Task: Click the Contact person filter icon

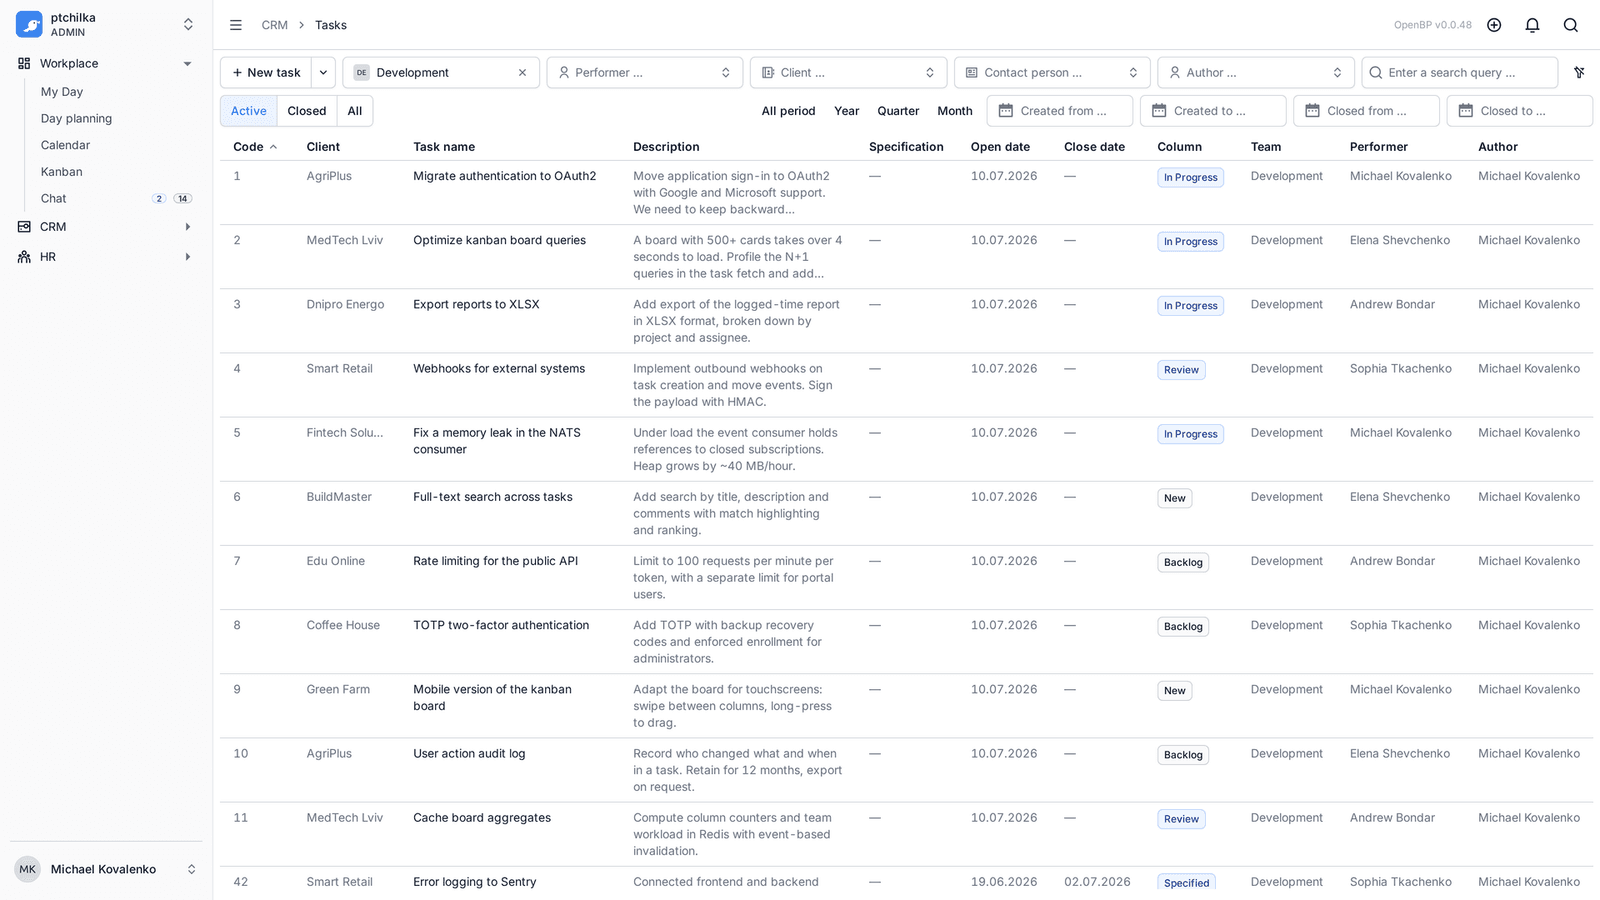Action: click(x=972, y=72)
